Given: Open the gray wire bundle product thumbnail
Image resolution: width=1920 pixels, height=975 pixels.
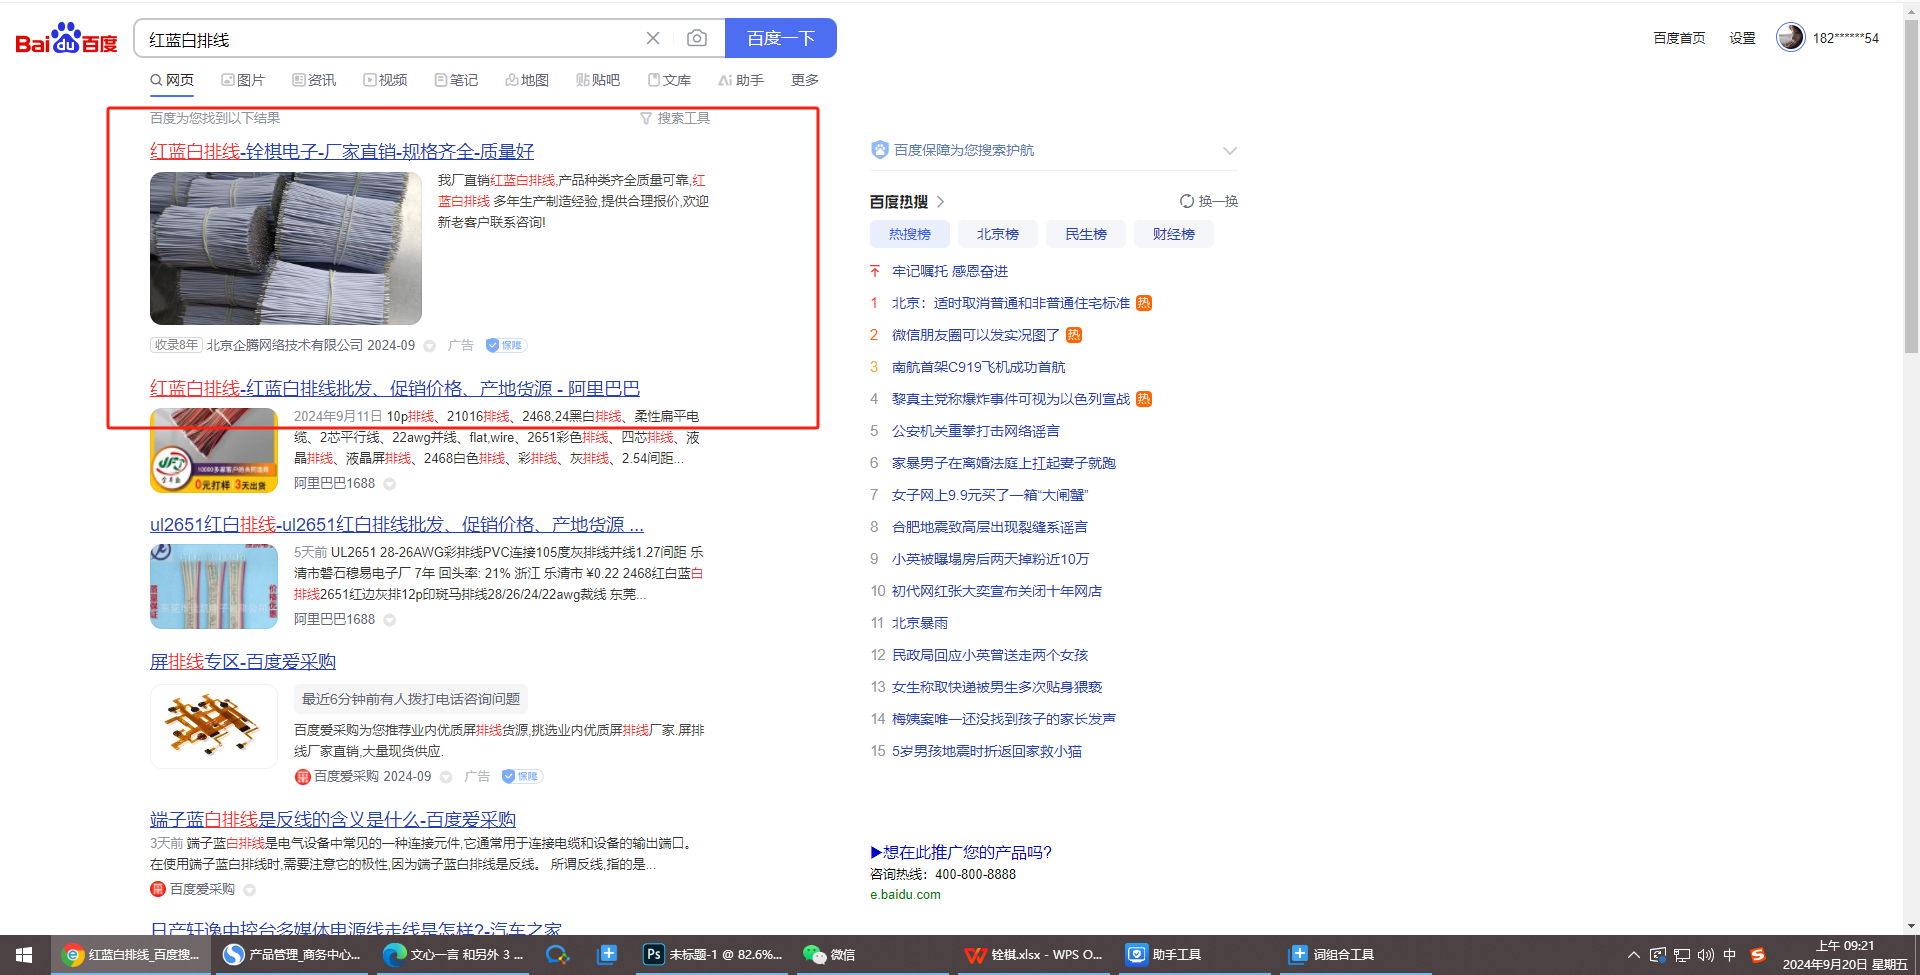Looking at the screenshot, I should [x=286, y=248].
